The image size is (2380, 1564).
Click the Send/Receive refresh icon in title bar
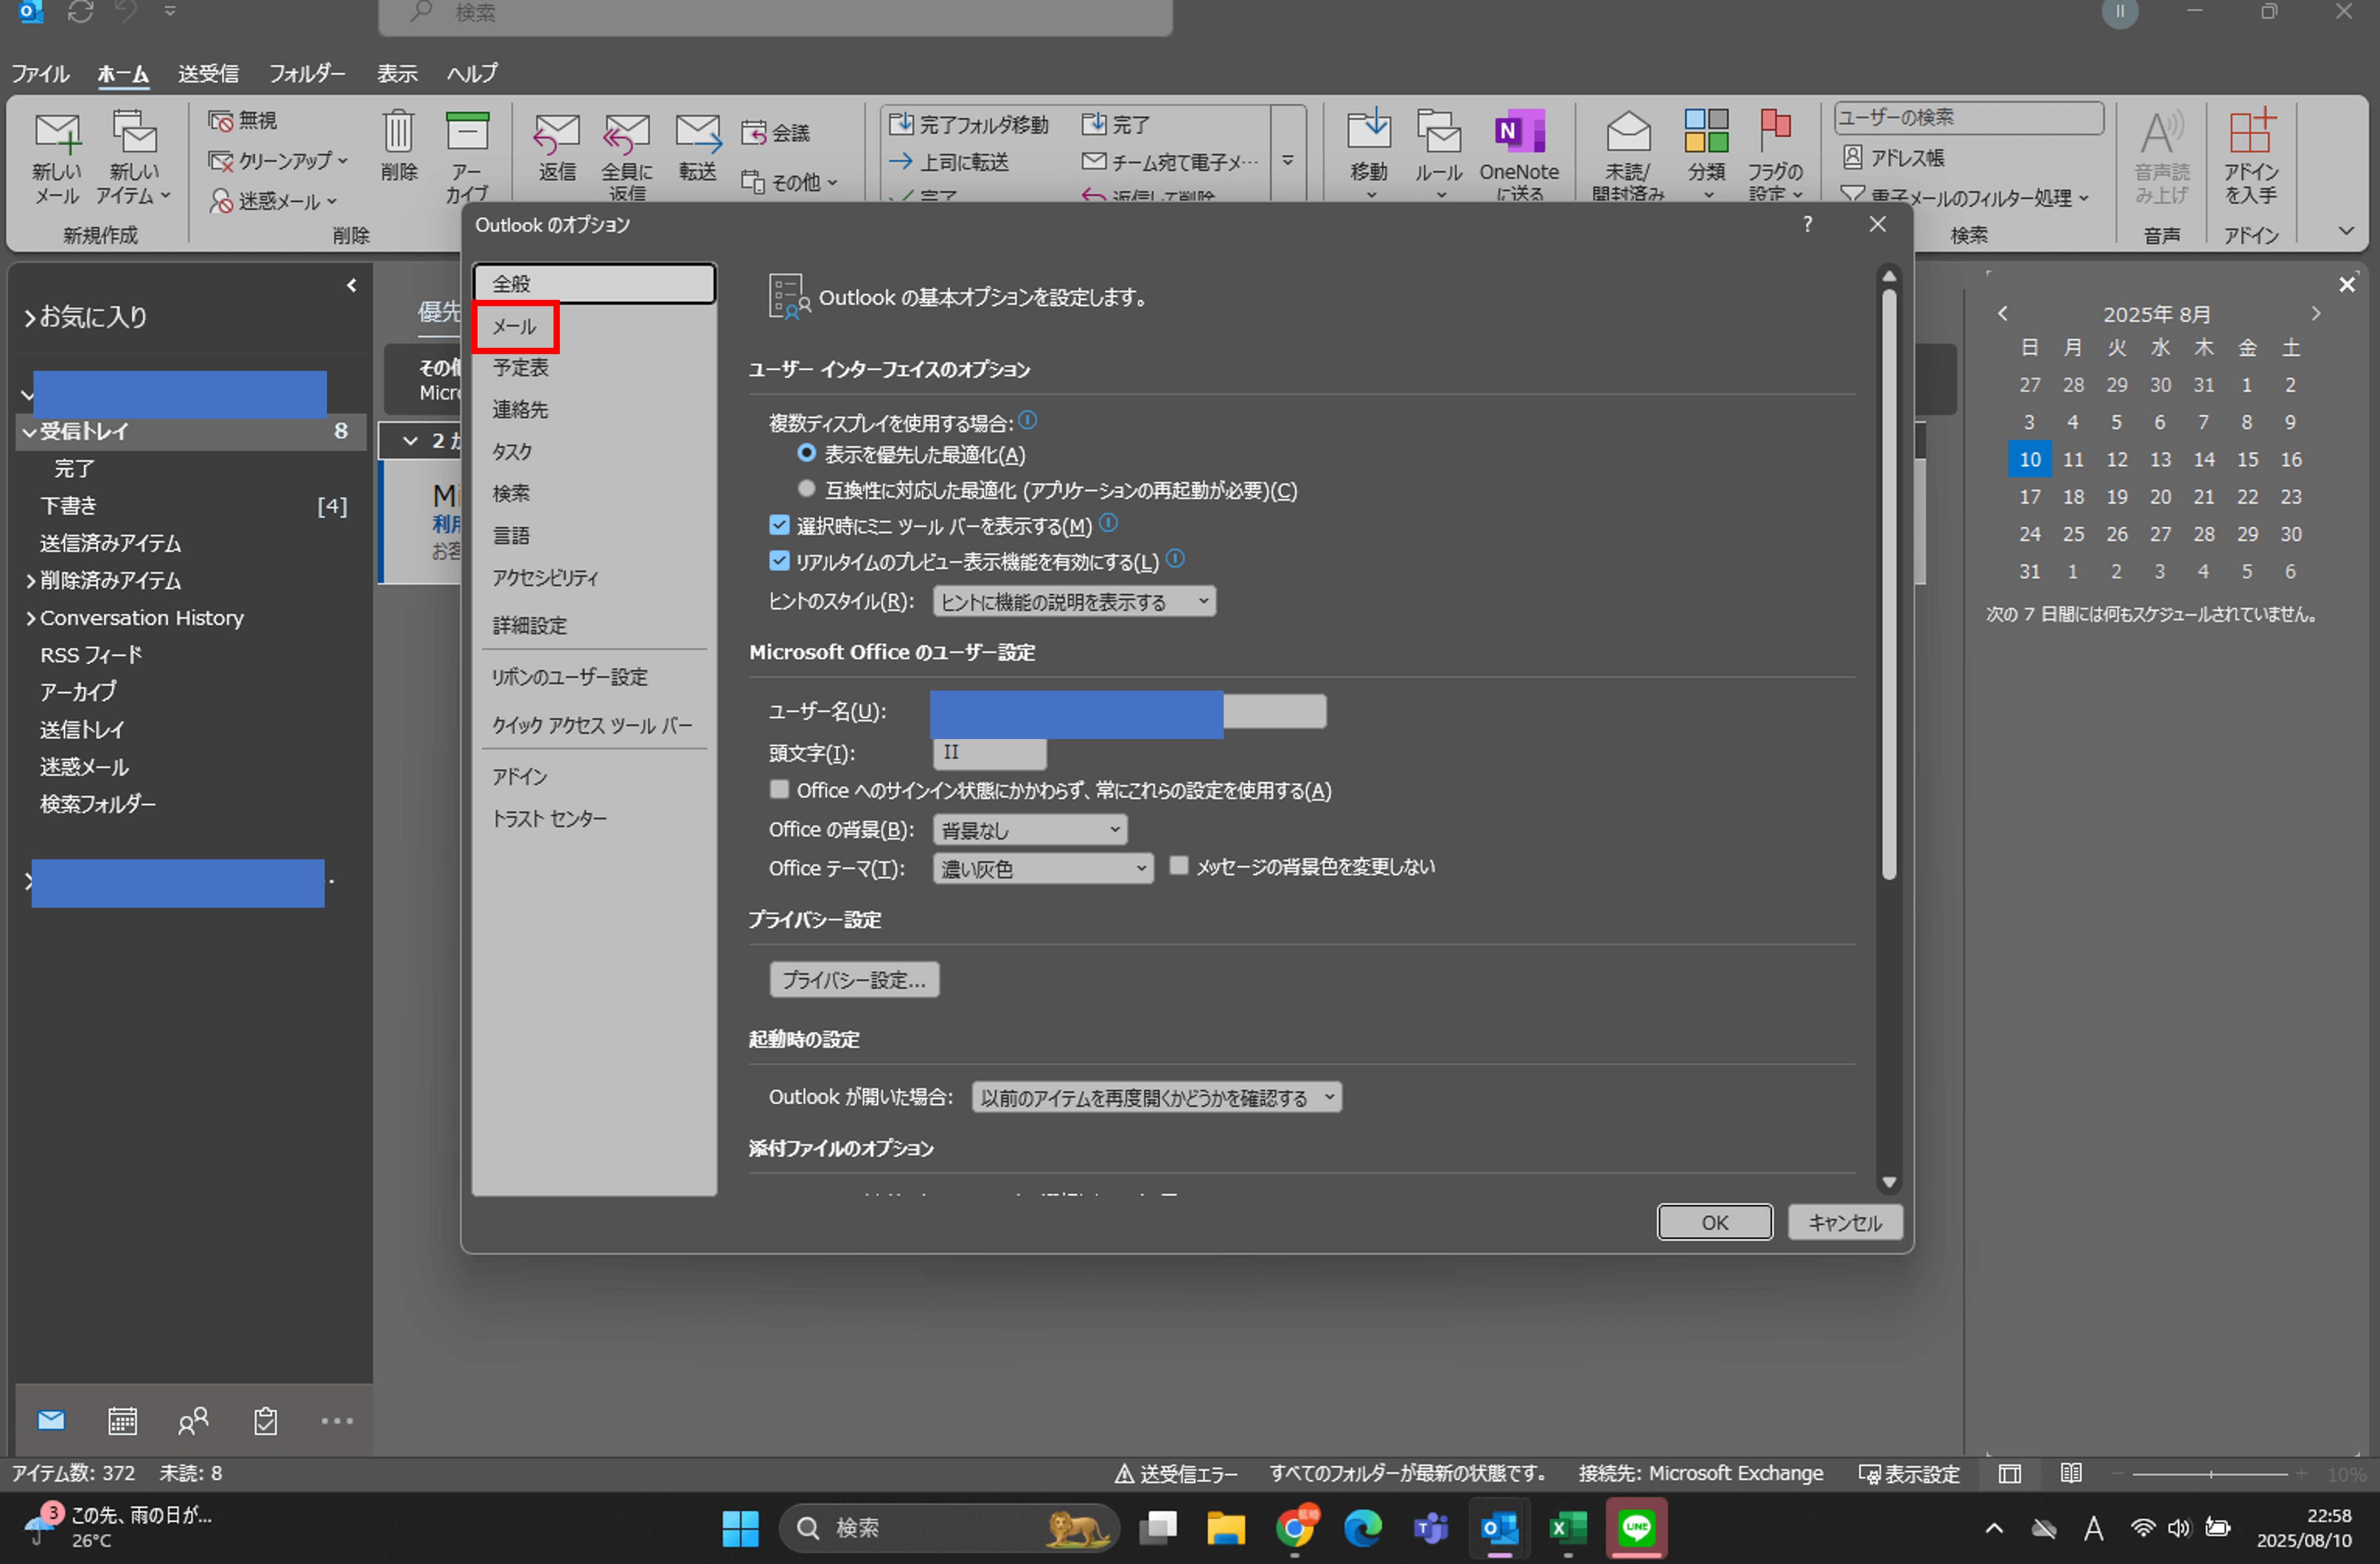(81, 12)
